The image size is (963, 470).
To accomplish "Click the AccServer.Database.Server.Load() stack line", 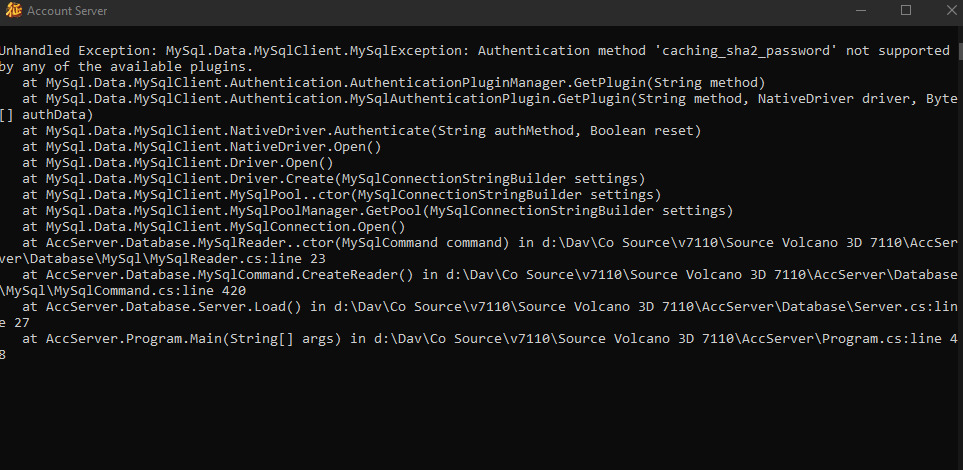I will 480,307.
